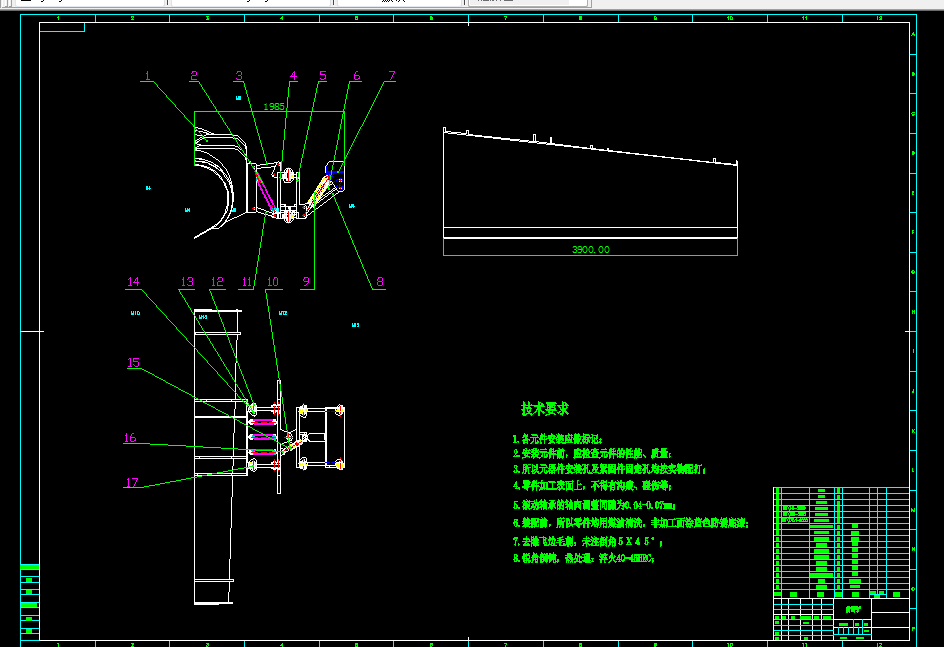This screenshot has height=647, width=944.
Task: Select requirement line 7 about 5X45° chamfer
Action: [588, 542]
